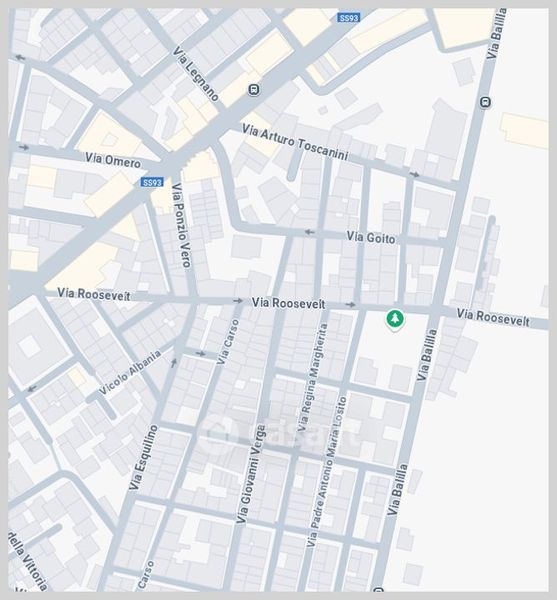The height and width of the screenshot is (600, 557).
Task: Click the Via Omero street label
Action: click(113, 160)
